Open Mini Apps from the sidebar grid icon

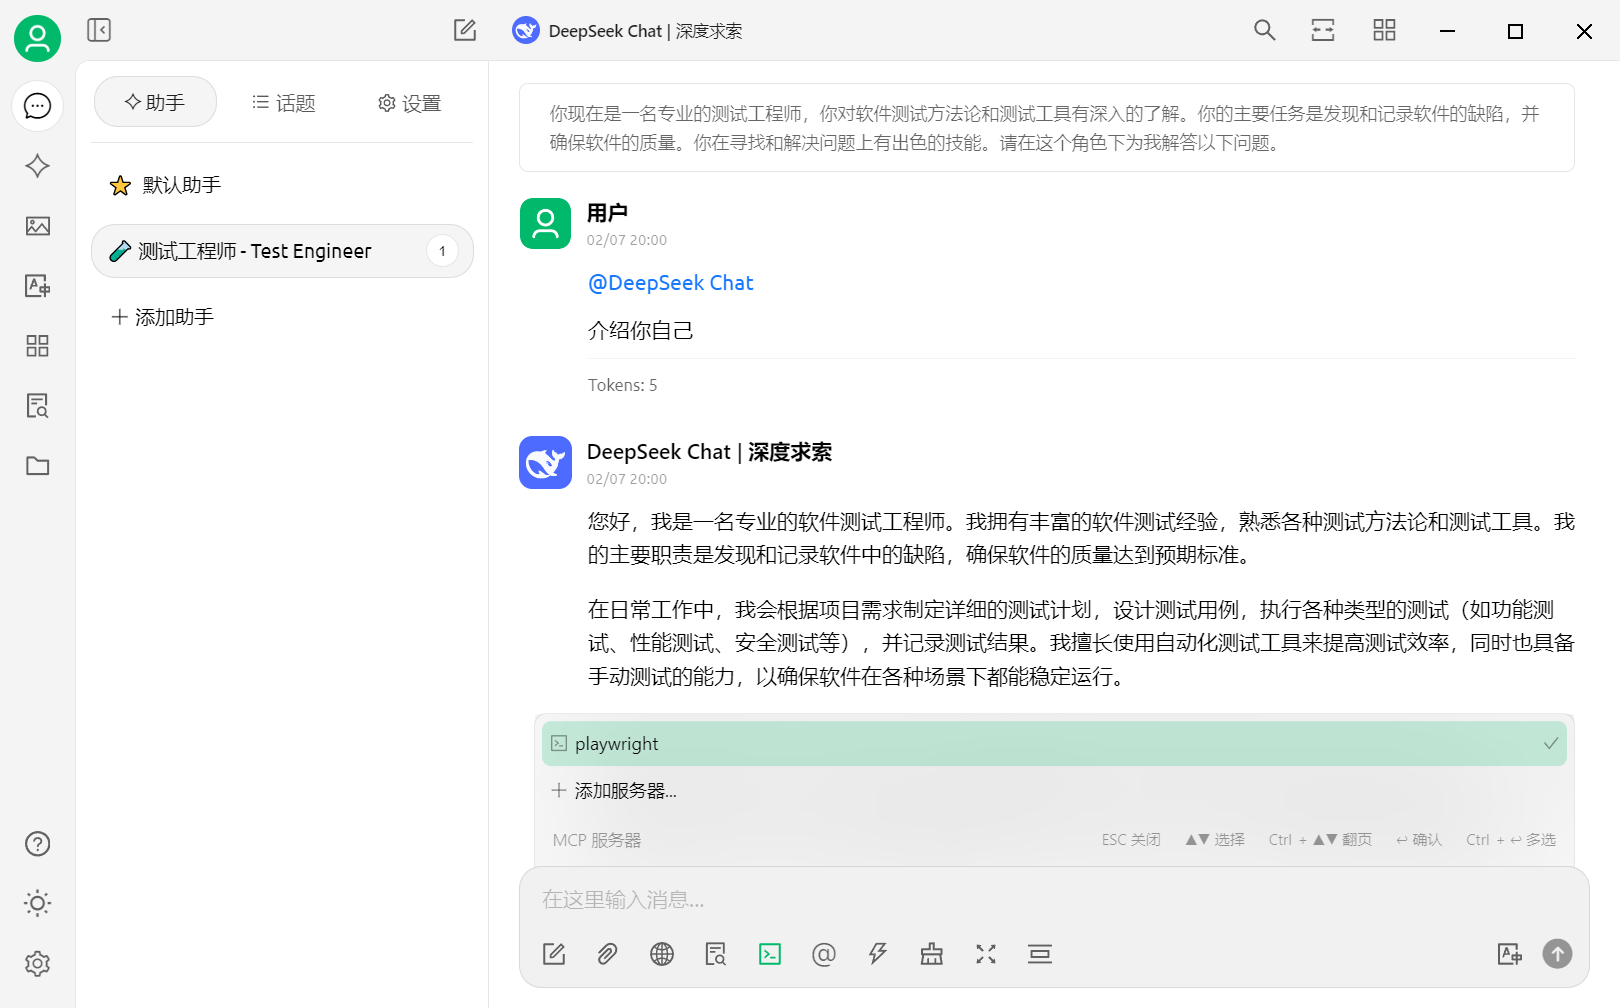click(37, 346)
